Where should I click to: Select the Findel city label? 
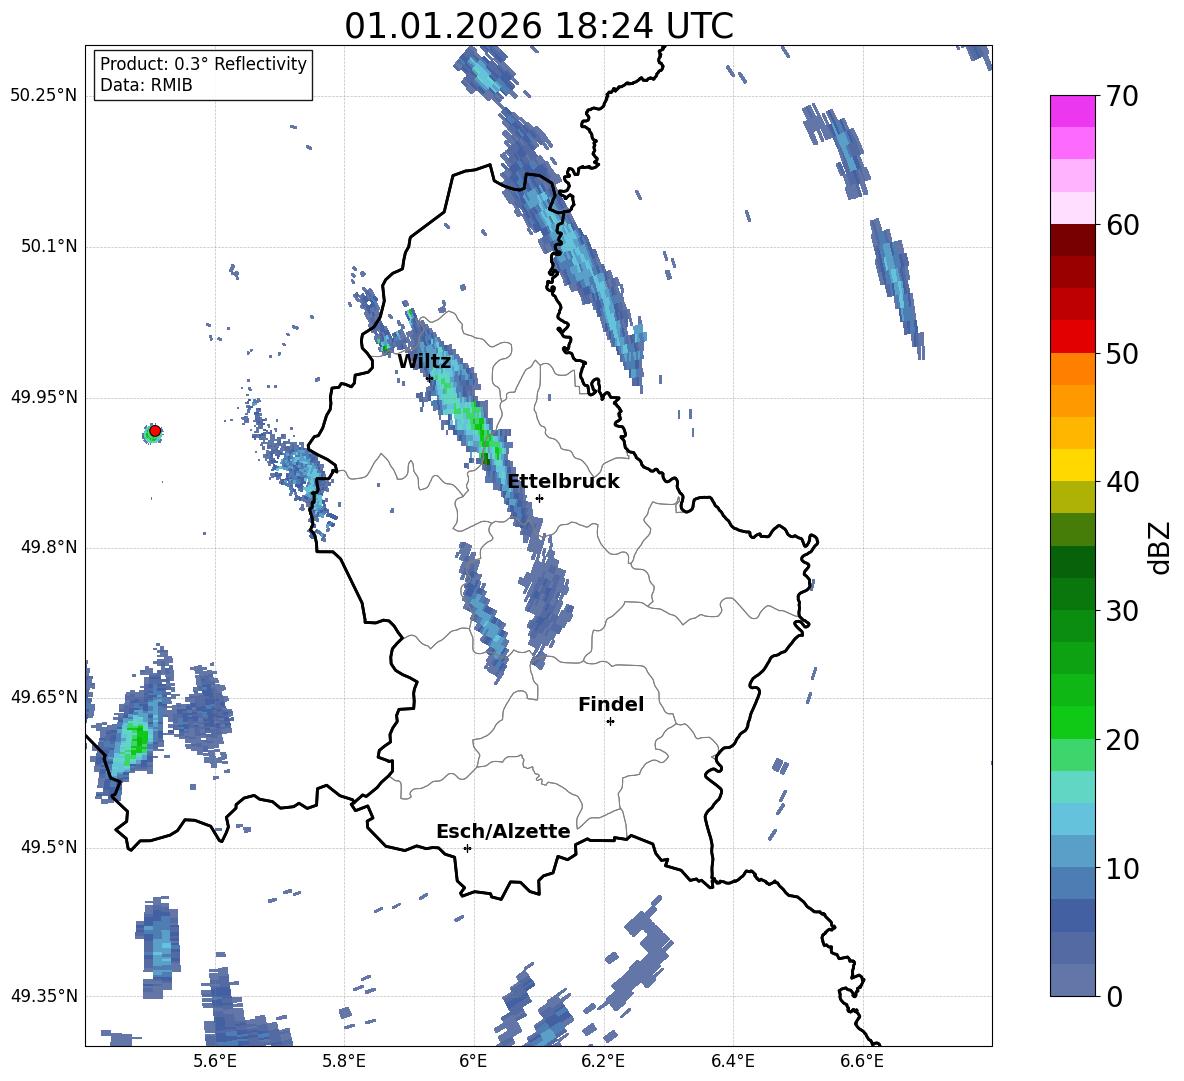point(611,704)
